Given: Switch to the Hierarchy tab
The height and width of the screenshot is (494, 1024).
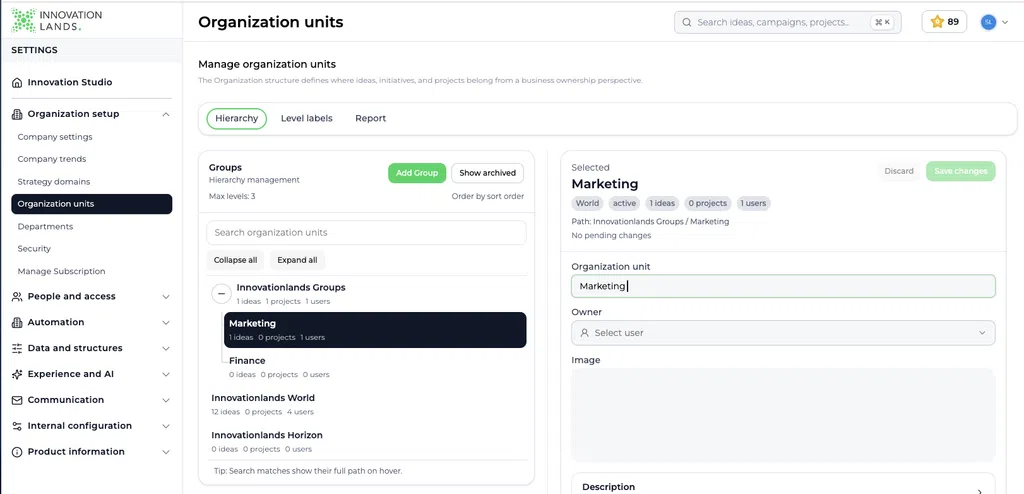Looking at the screenshot, I should coord(236,118).
